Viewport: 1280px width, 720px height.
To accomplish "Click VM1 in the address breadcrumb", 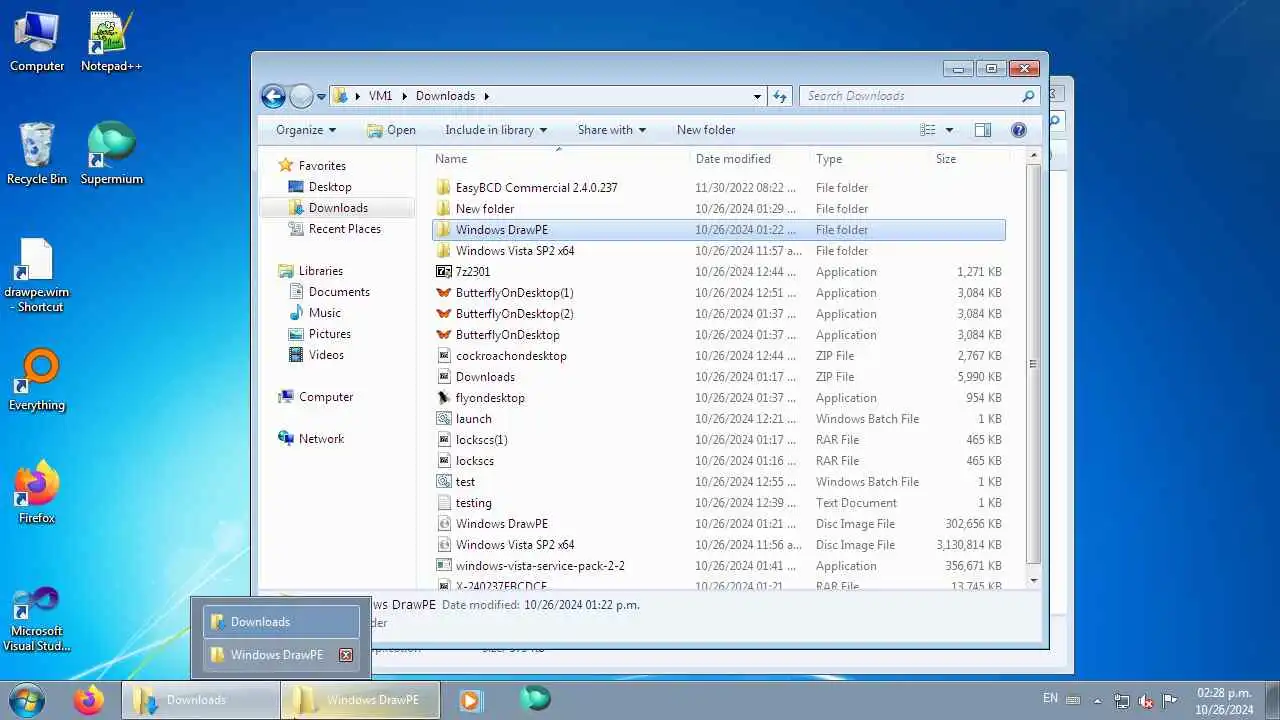I will tap(380, 96).
